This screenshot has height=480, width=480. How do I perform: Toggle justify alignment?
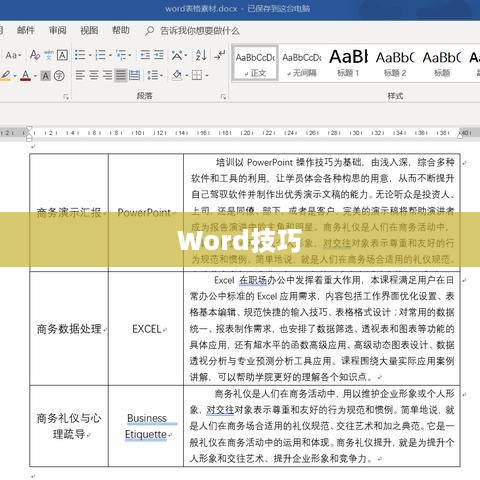click(121, 75)
